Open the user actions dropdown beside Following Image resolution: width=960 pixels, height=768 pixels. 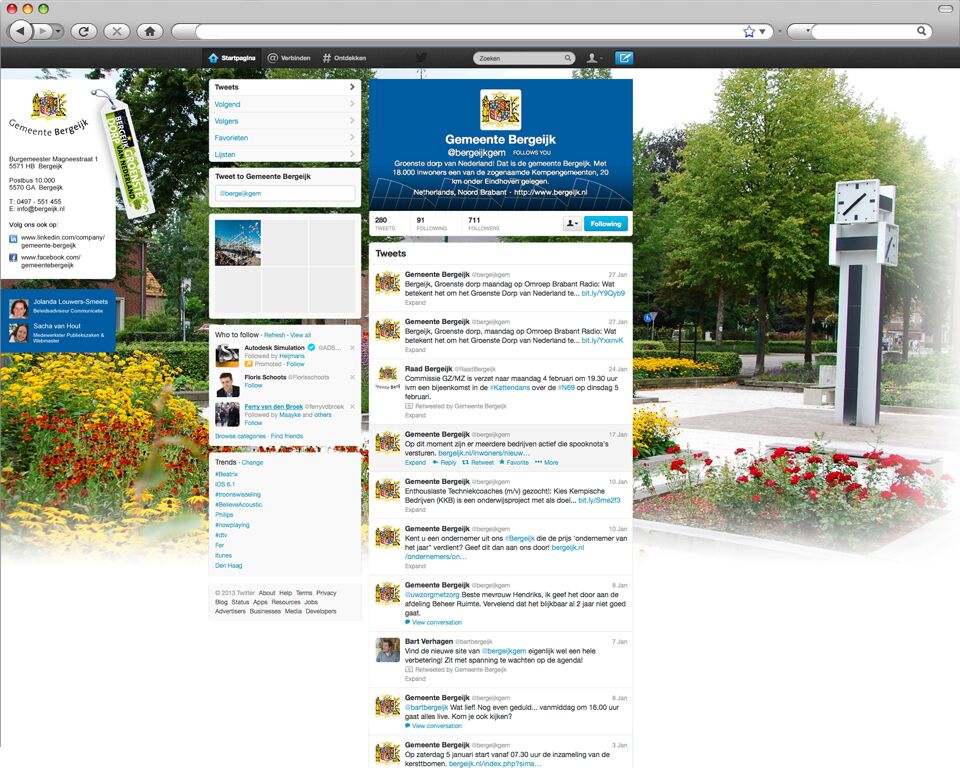point(572,224)
